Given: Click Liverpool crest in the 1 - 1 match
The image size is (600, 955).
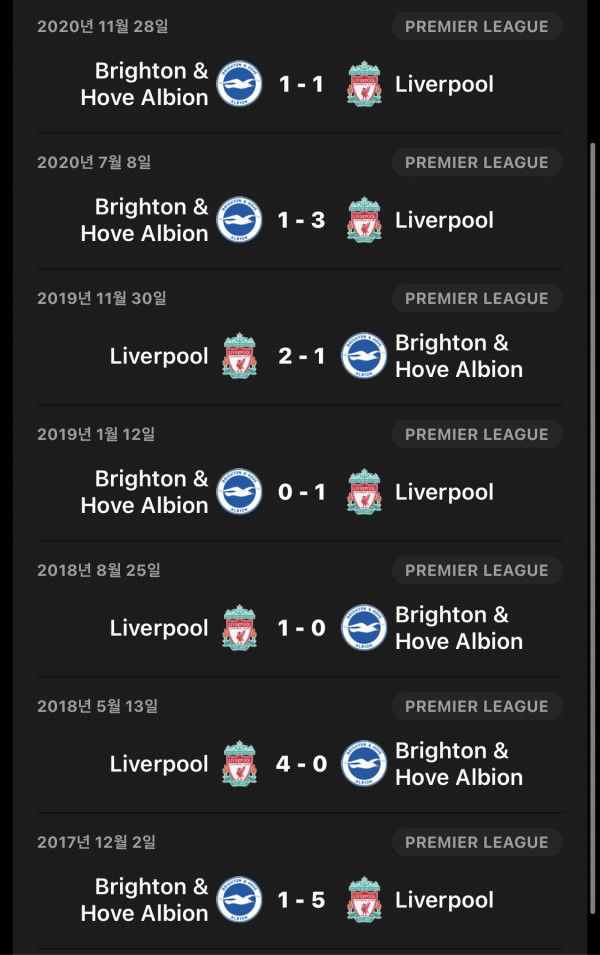Looking at the screenshot, I should pos(364,84).
